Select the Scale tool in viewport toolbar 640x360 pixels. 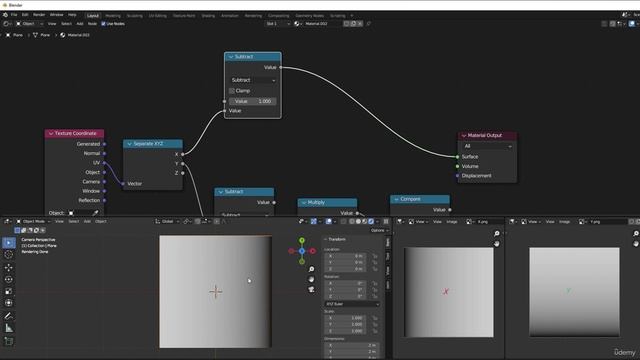pyautogui.click(x=9, y=291)
